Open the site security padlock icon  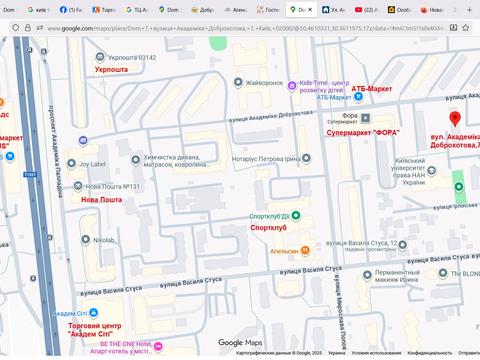click(x=28, y=28)
